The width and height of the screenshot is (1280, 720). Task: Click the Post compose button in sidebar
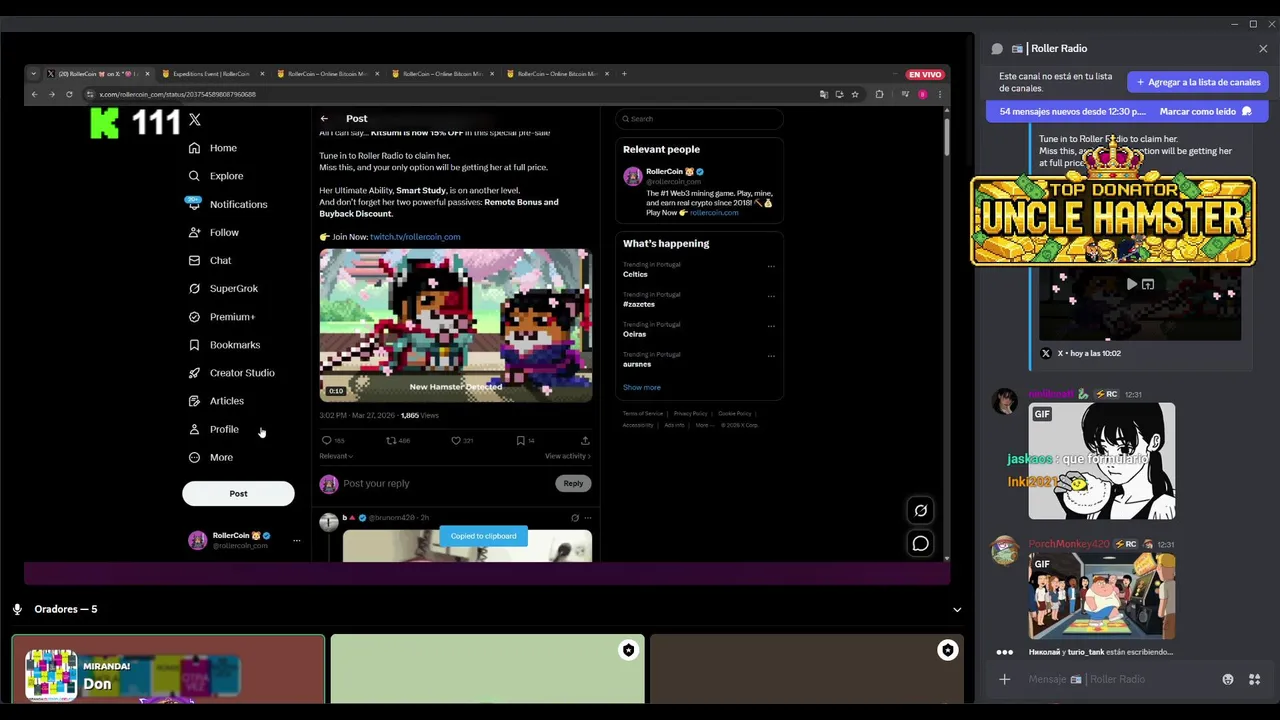tap(238, 493)
